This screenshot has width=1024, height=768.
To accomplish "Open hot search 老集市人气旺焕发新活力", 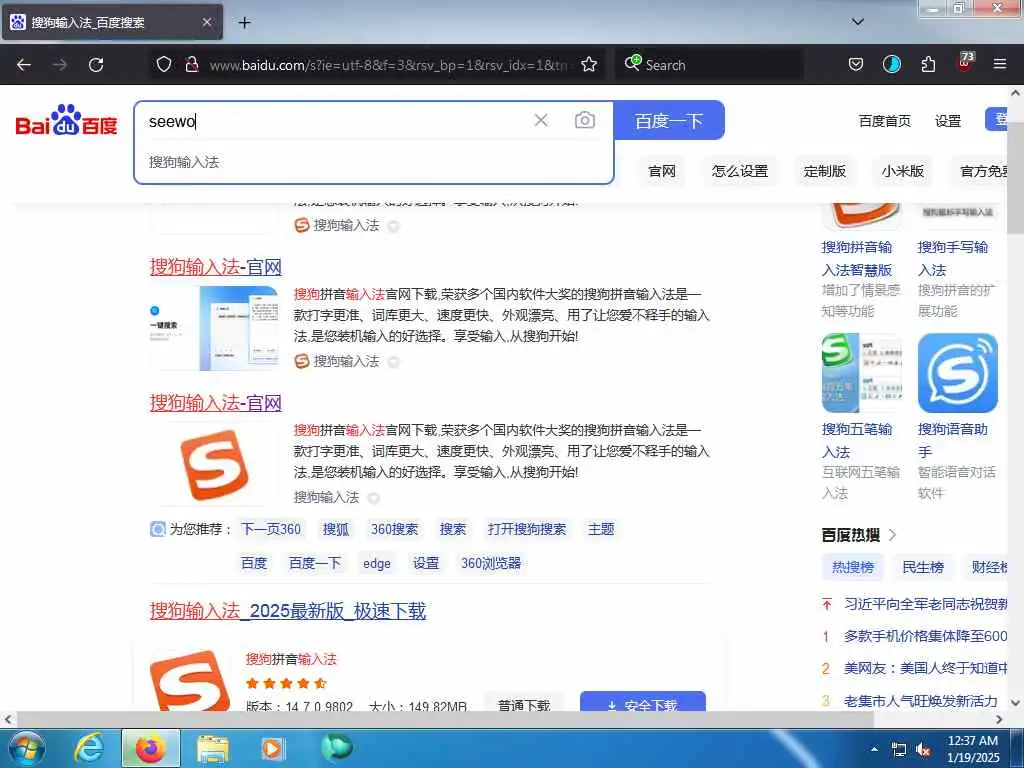I will click(x=920, y=701).
